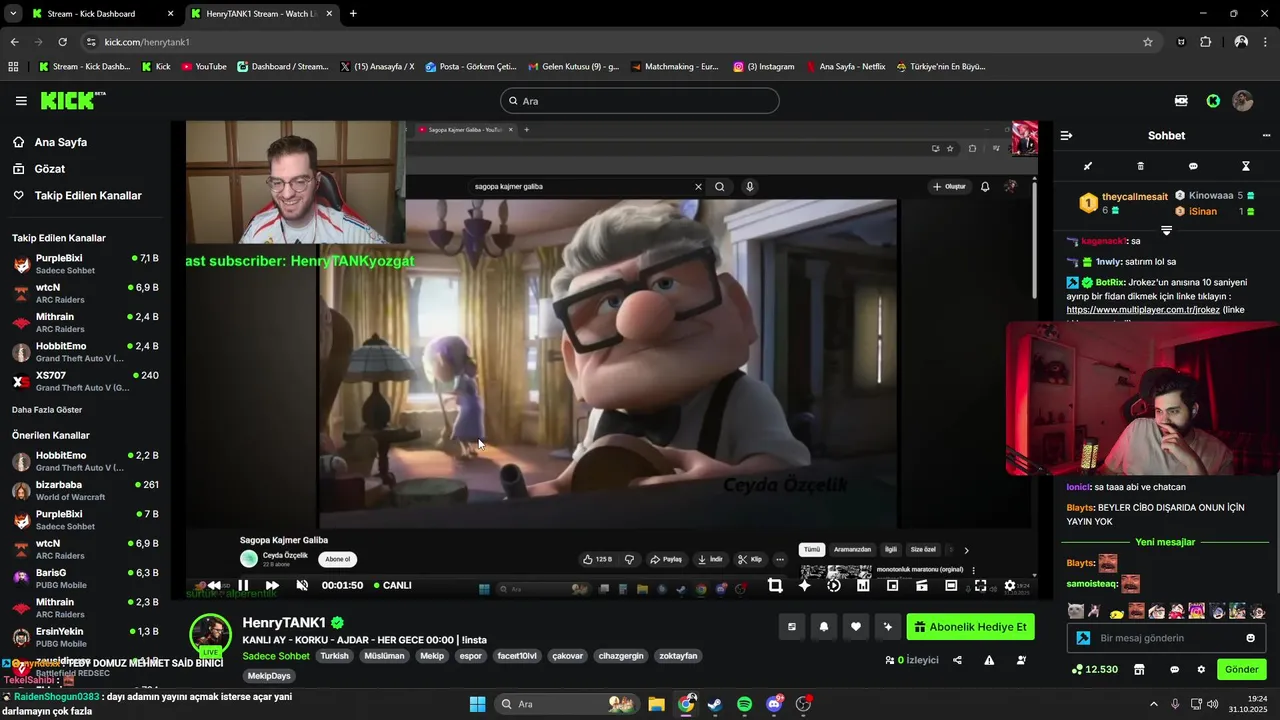Image resolution: width=1280 pixels, height=720 pixels.
Task: Click the hourglass slow mode icon
Action: point(1246,166)
